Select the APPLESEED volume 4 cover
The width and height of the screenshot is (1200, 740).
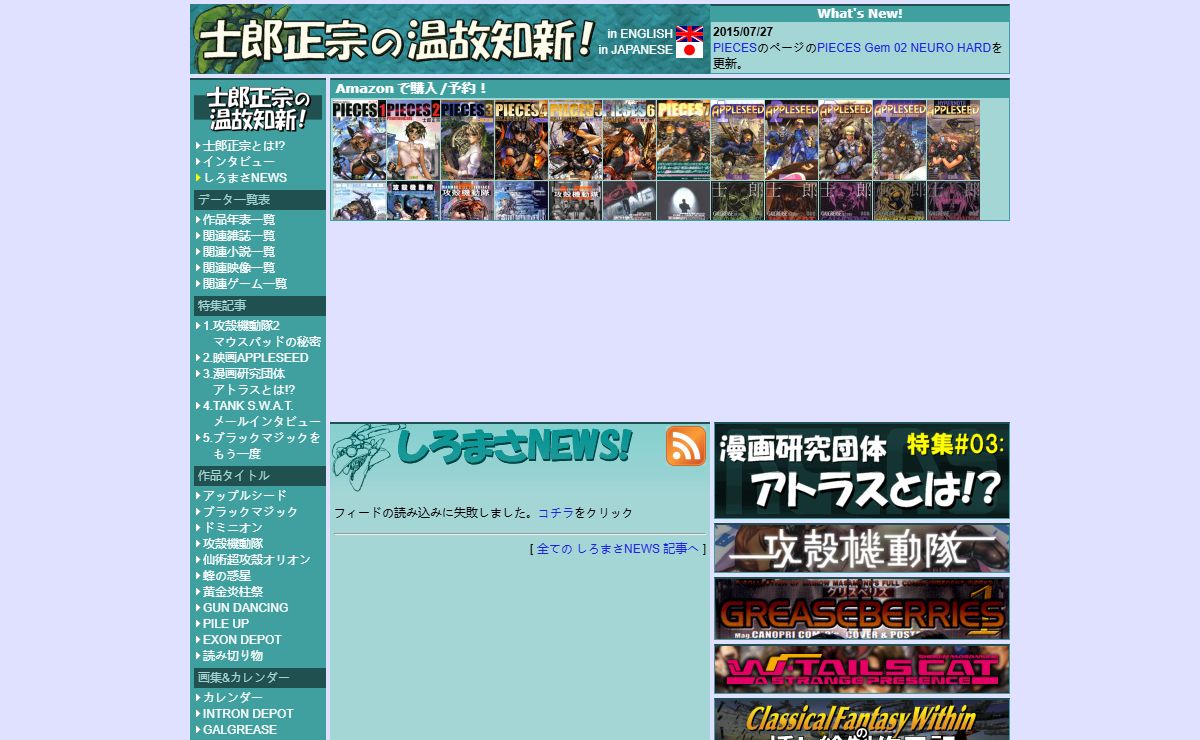click(x=899, y=140)
